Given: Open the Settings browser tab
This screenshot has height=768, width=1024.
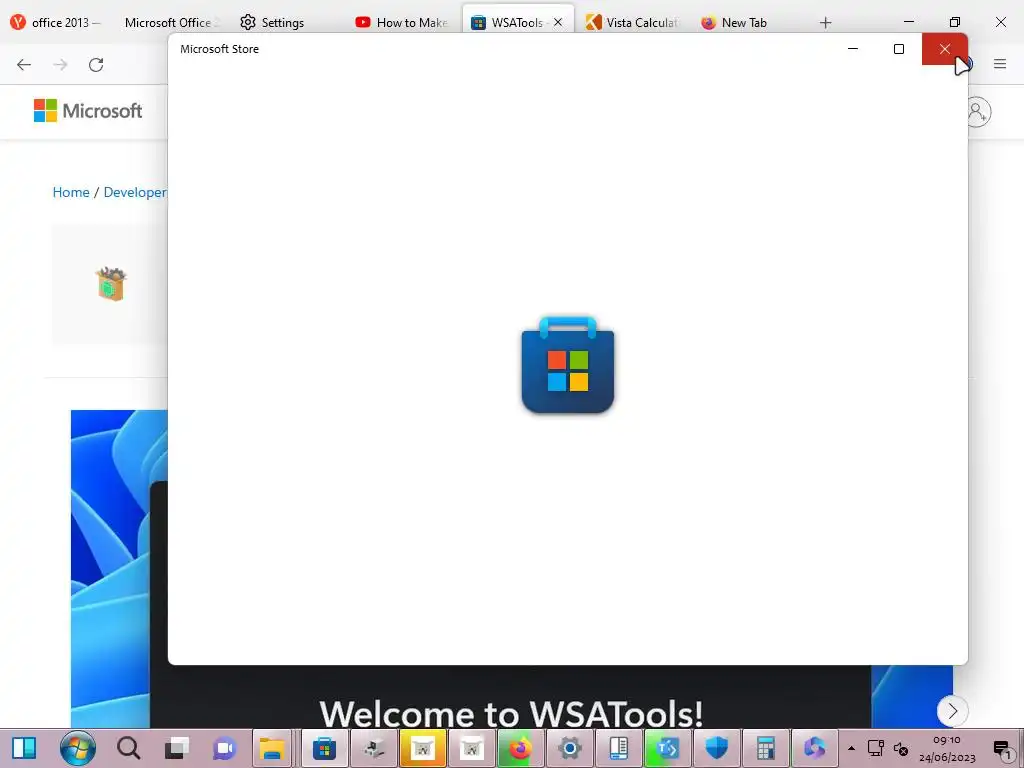Looking at the screenshot, I should click(x=272, y=22).
